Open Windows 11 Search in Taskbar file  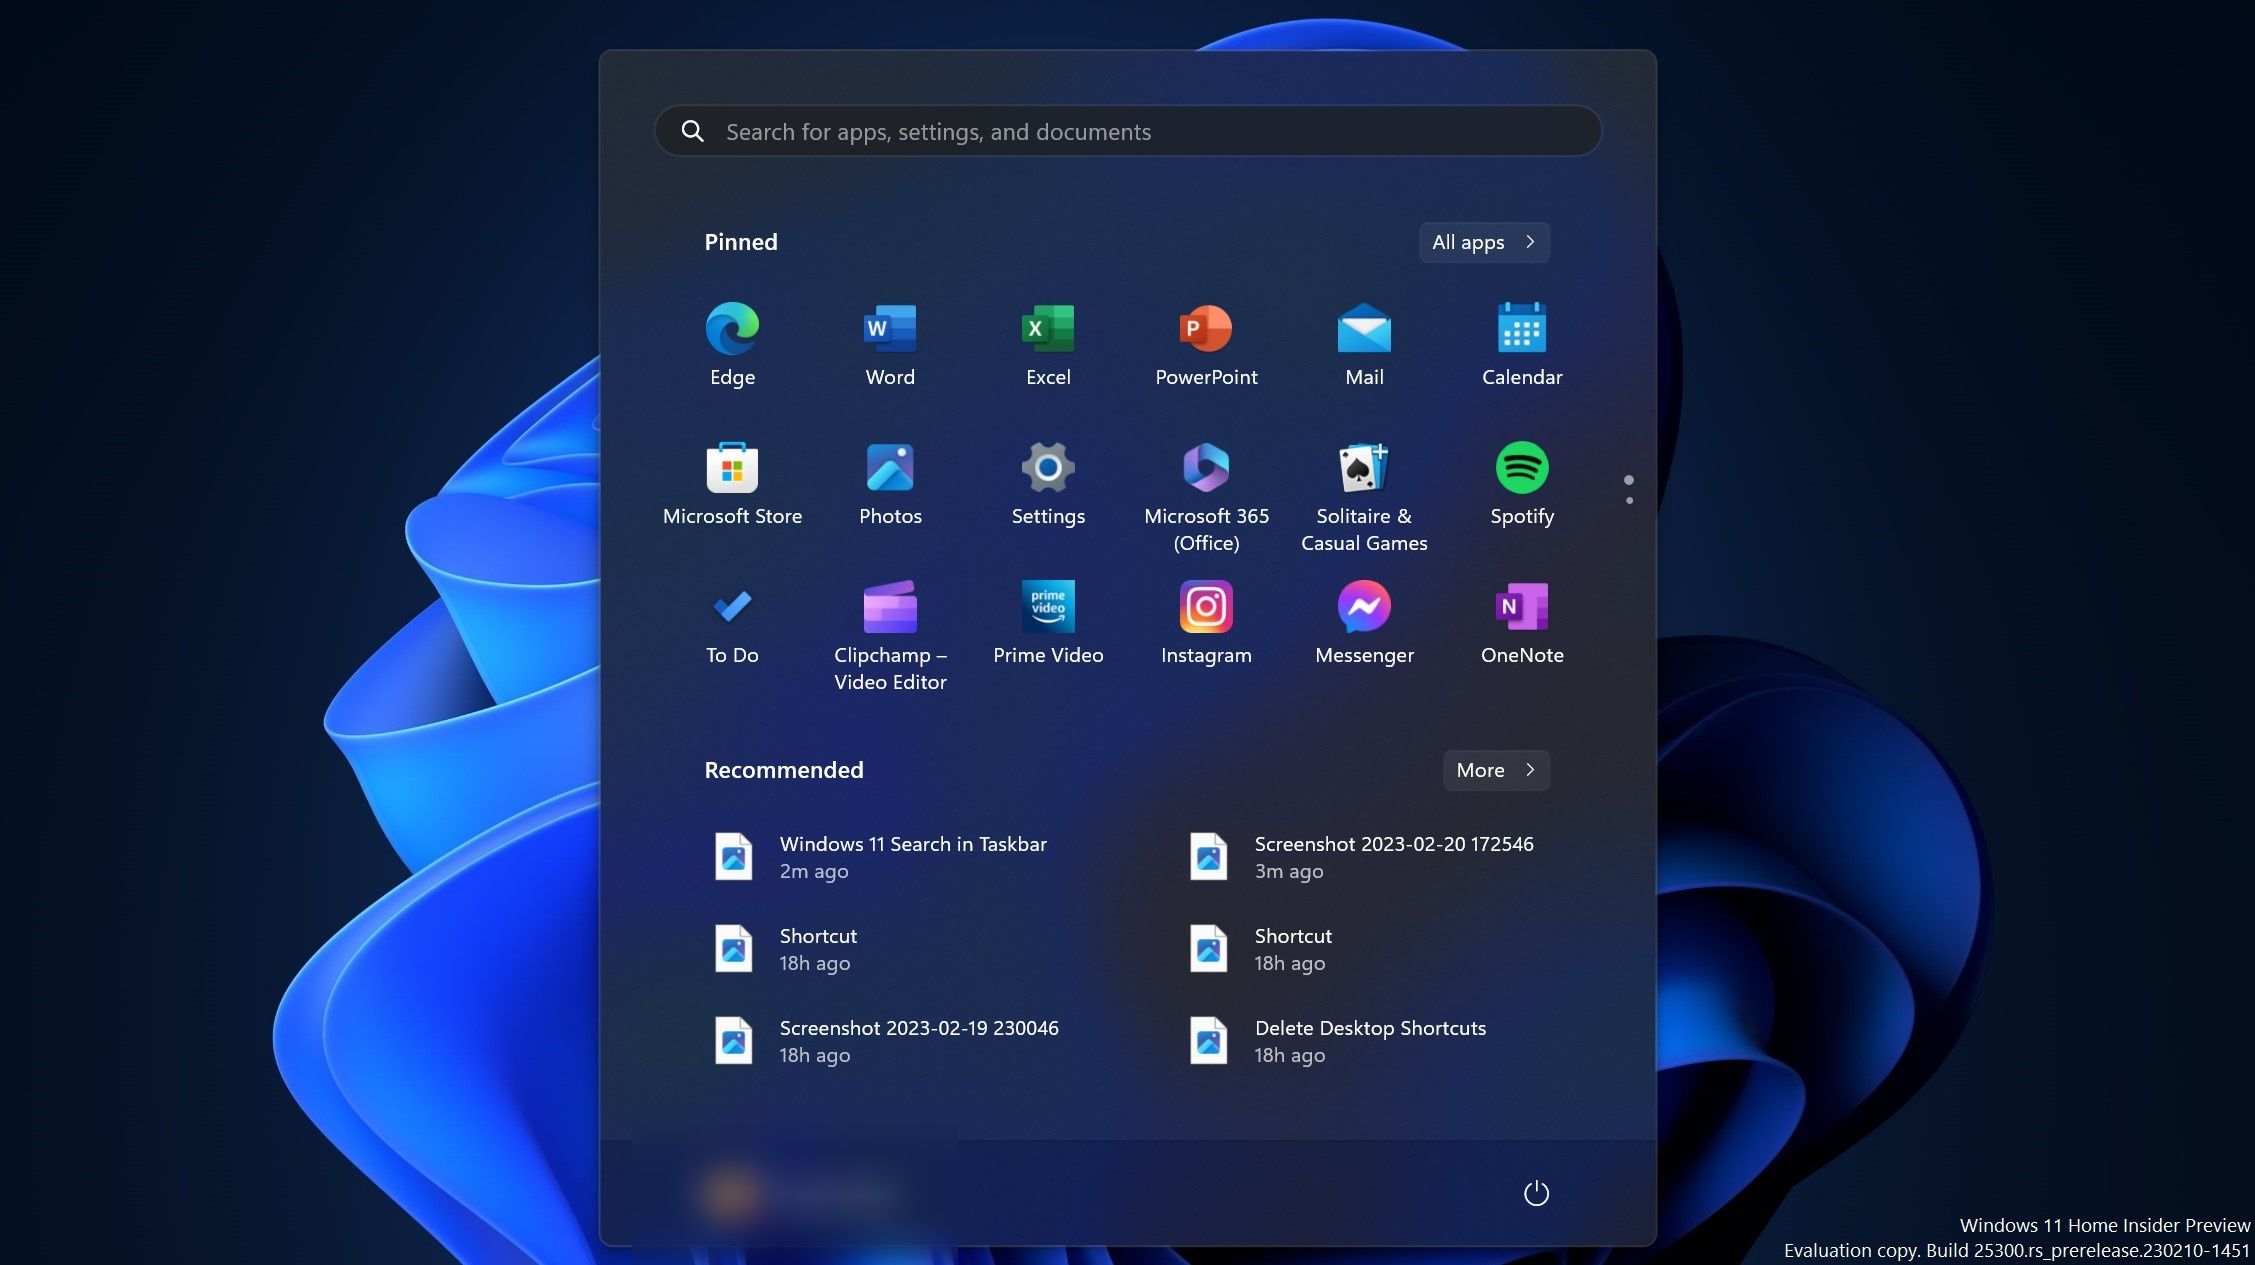[x=912, y=855]
